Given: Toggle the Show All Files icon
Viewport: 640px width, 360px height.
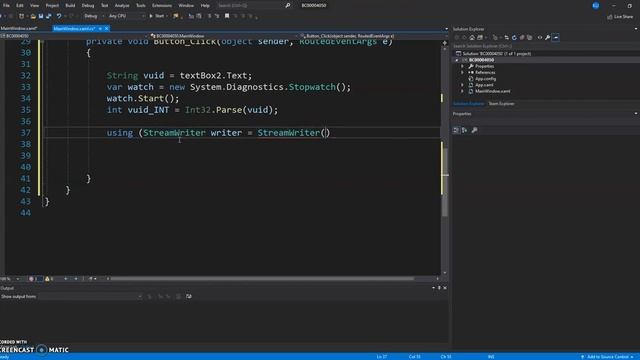Looking at the screenshot, I should tap(530, 38).
